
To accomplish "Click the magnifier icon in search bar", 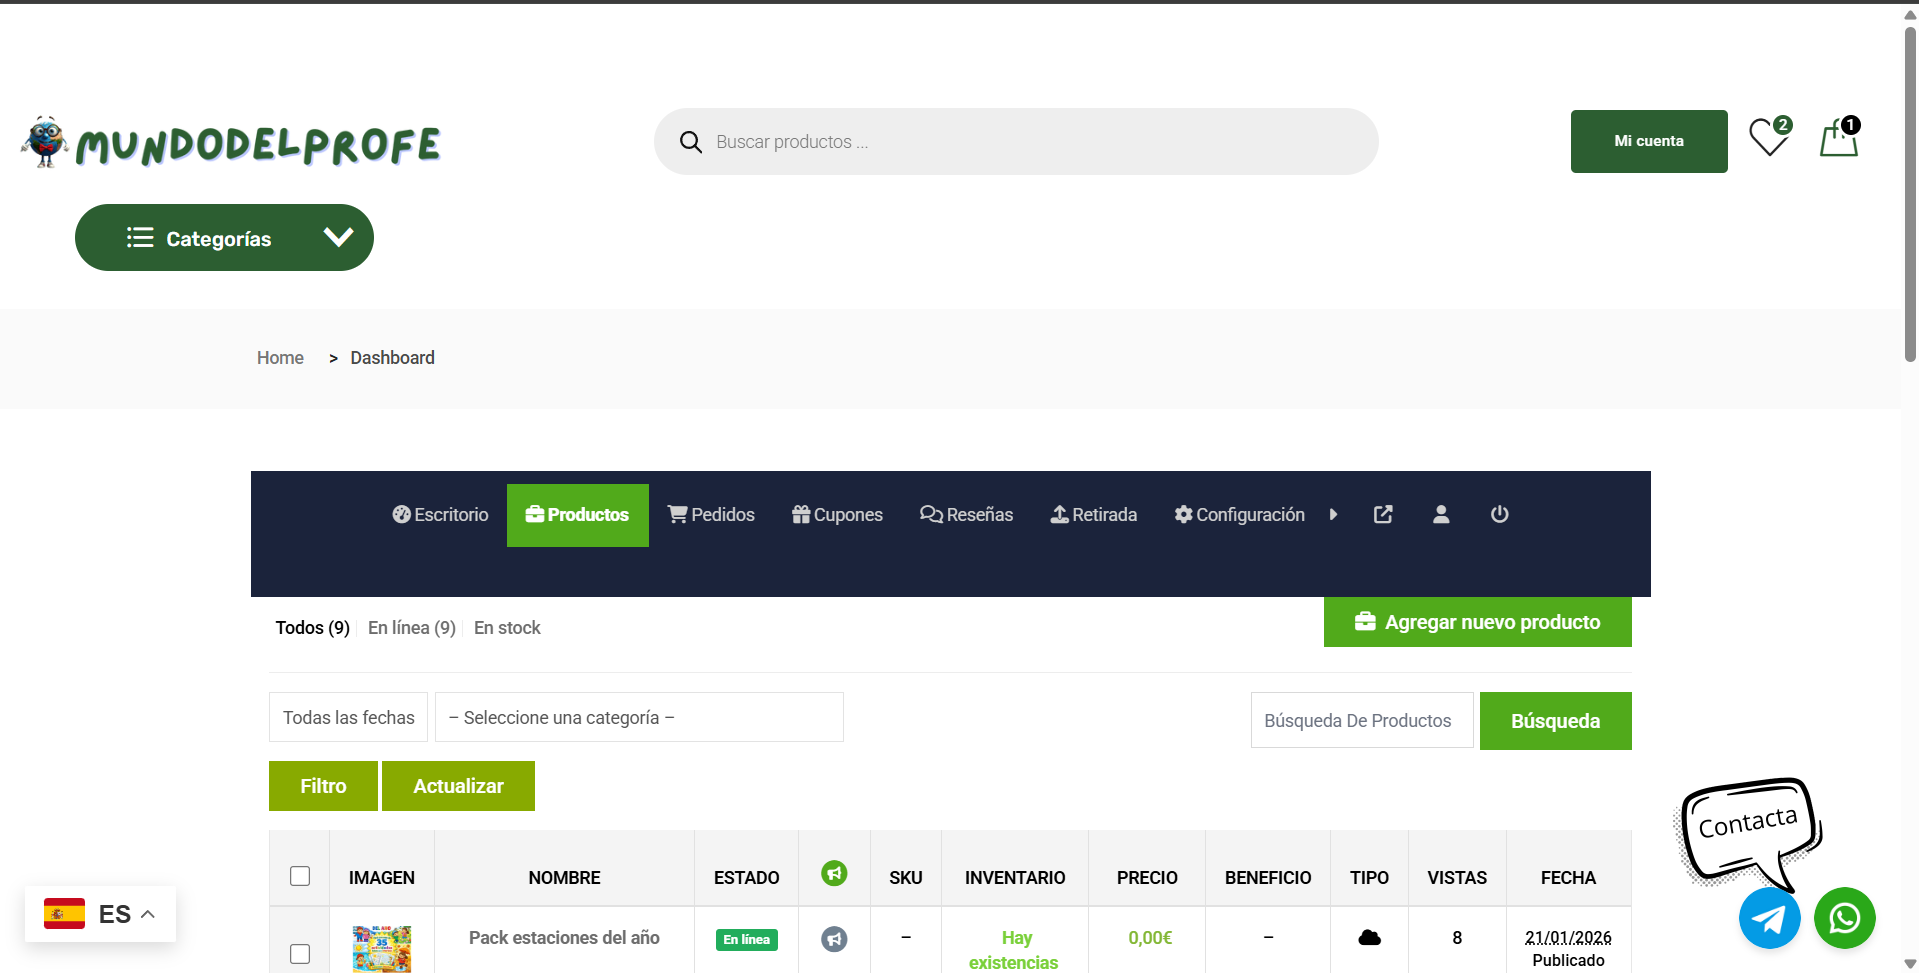I will pyautogui.click(x=690, y=142).
